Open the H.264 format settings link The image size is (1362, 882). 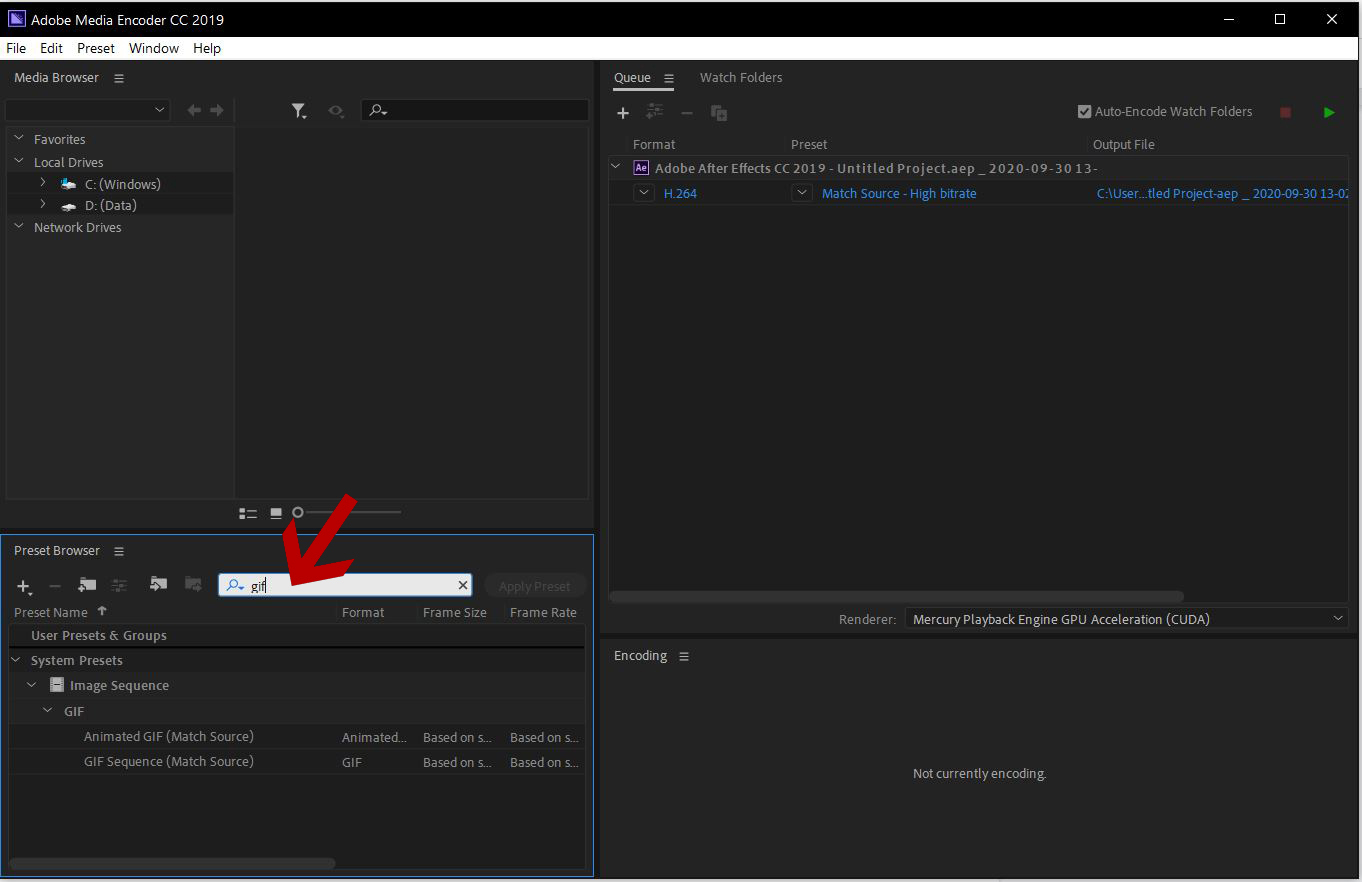[x=680, y=193]
